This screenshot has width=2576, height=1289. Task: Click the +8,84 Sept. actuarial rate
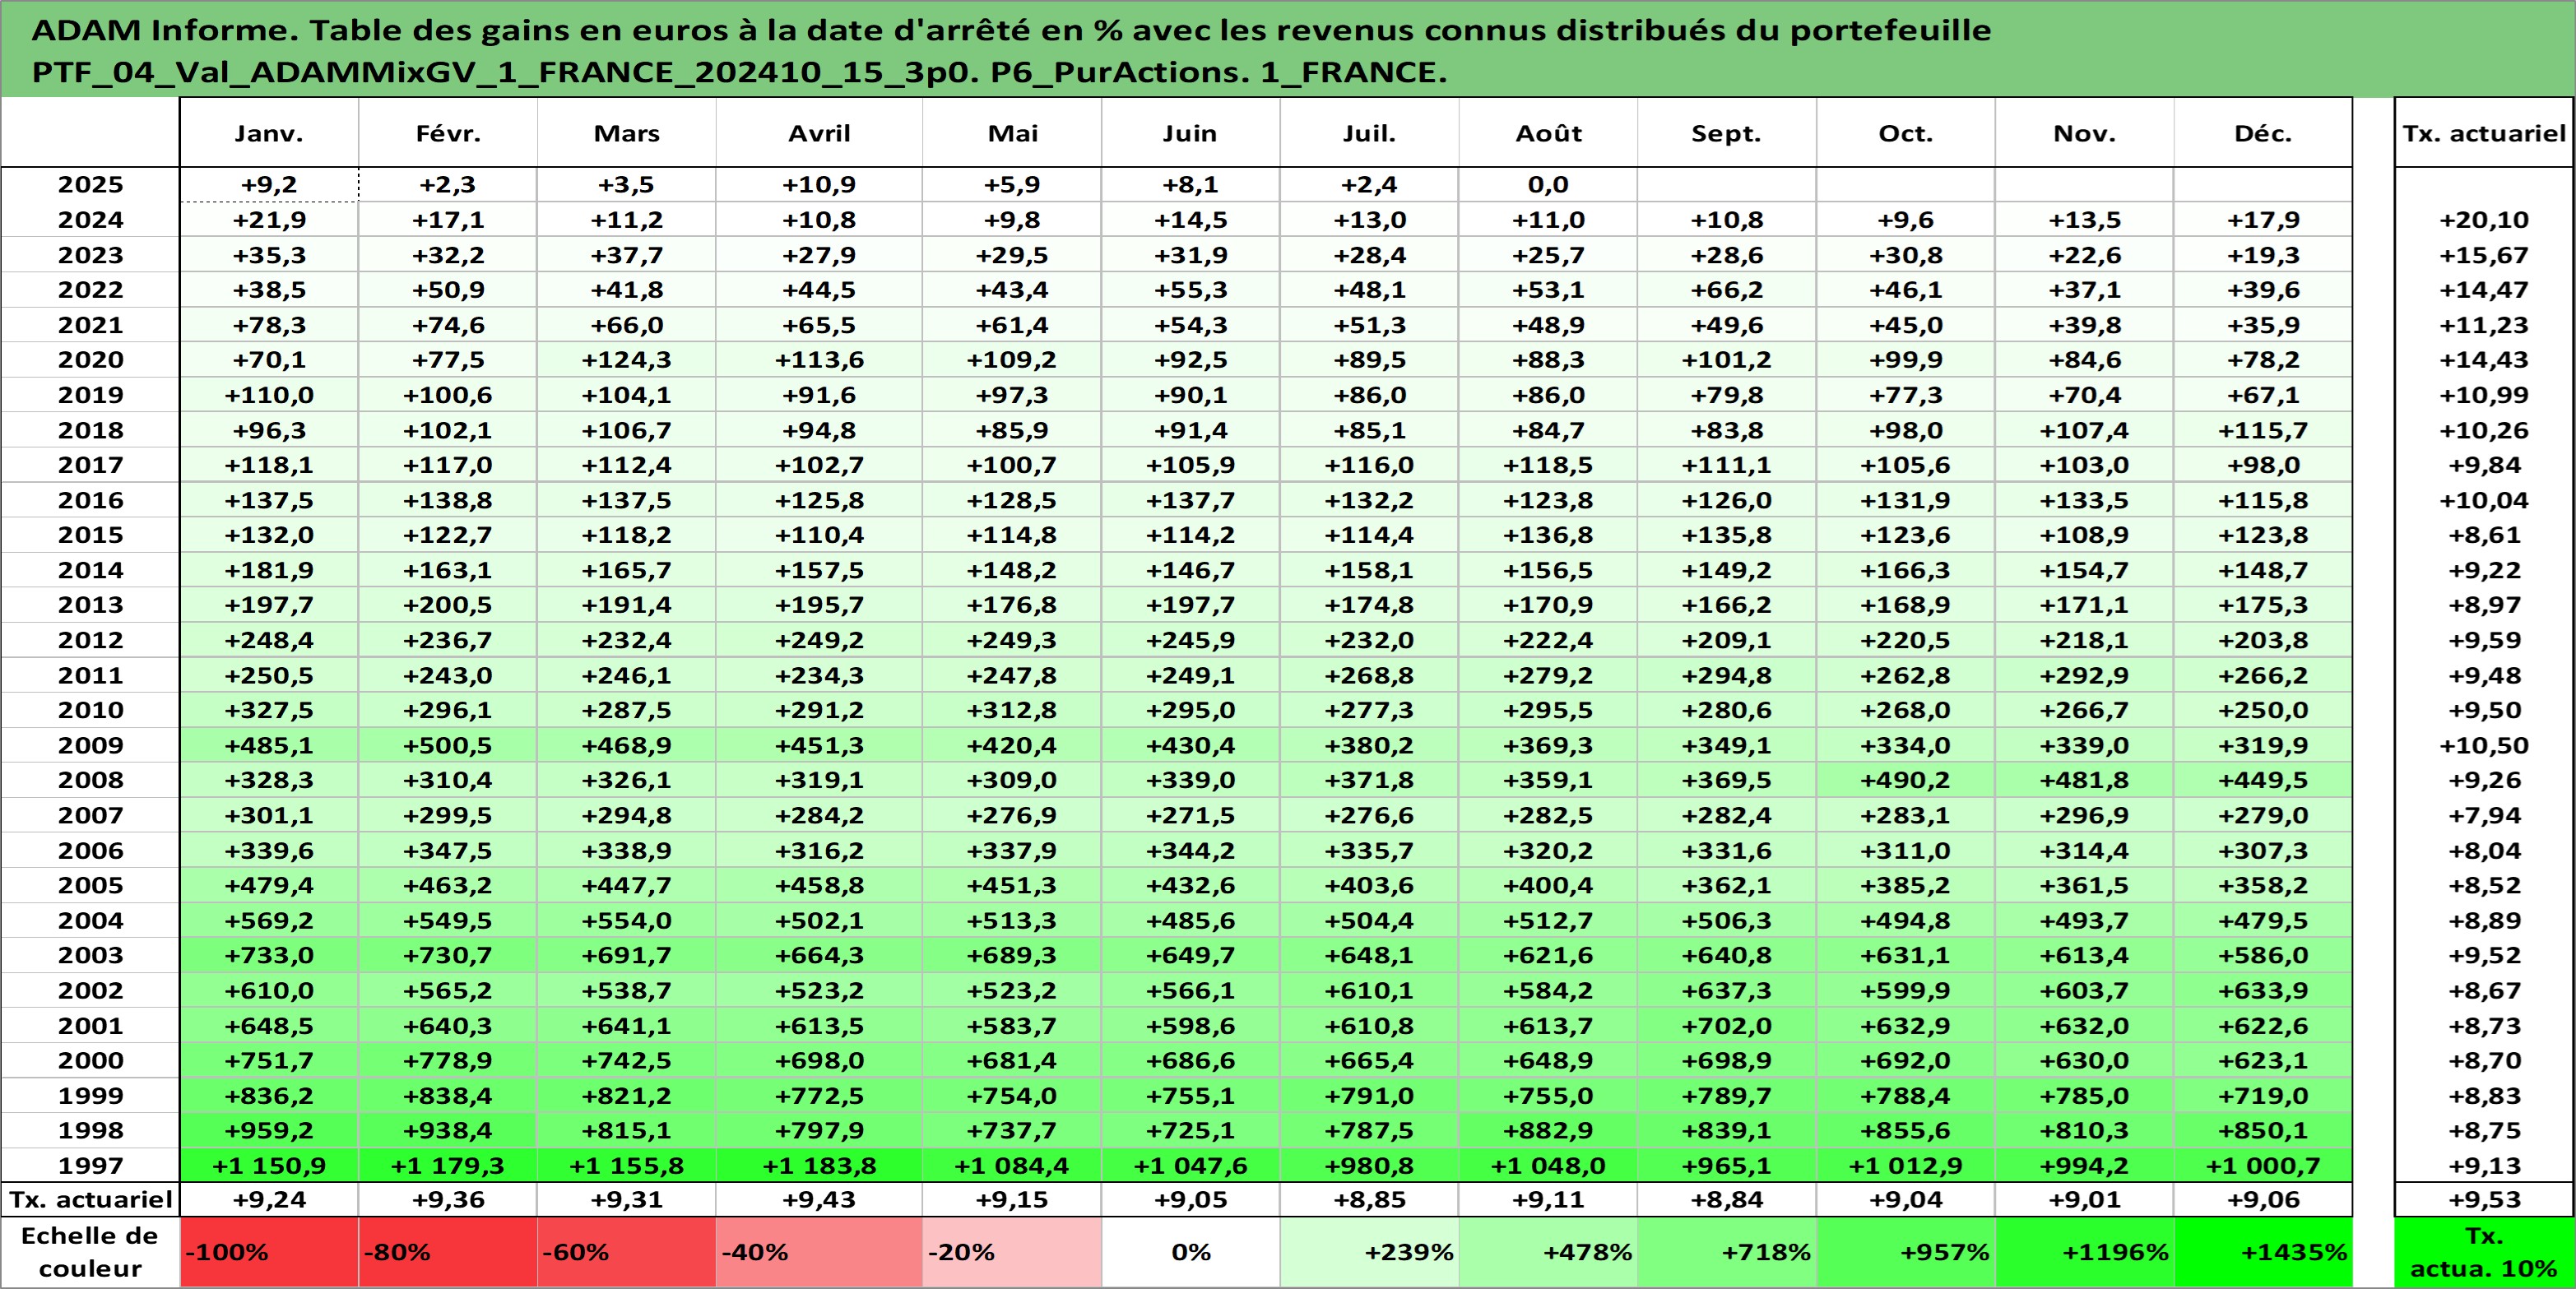(x=1727, y=1199)
